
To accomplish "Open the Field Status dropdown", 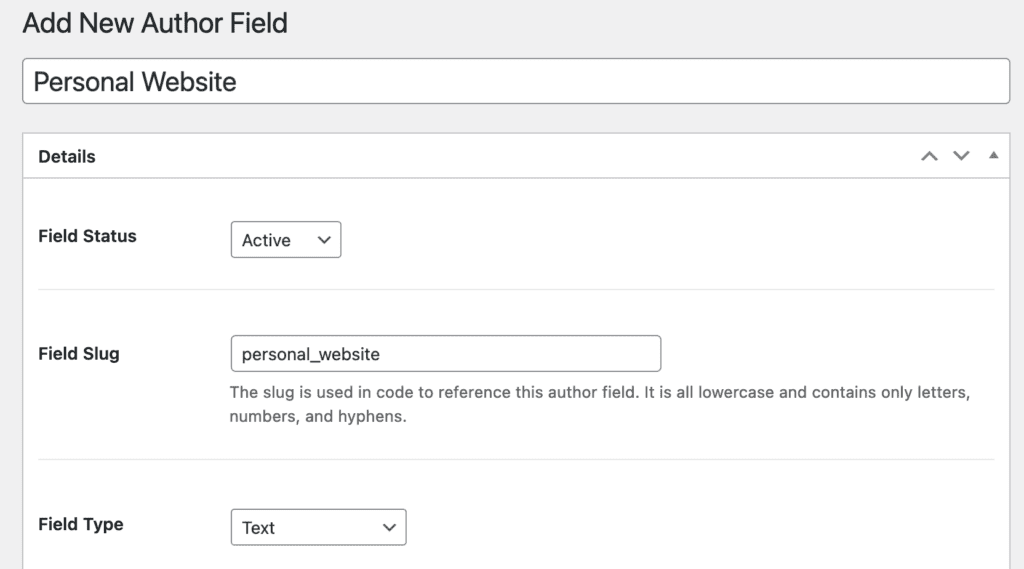I will (x=286, y=240).
